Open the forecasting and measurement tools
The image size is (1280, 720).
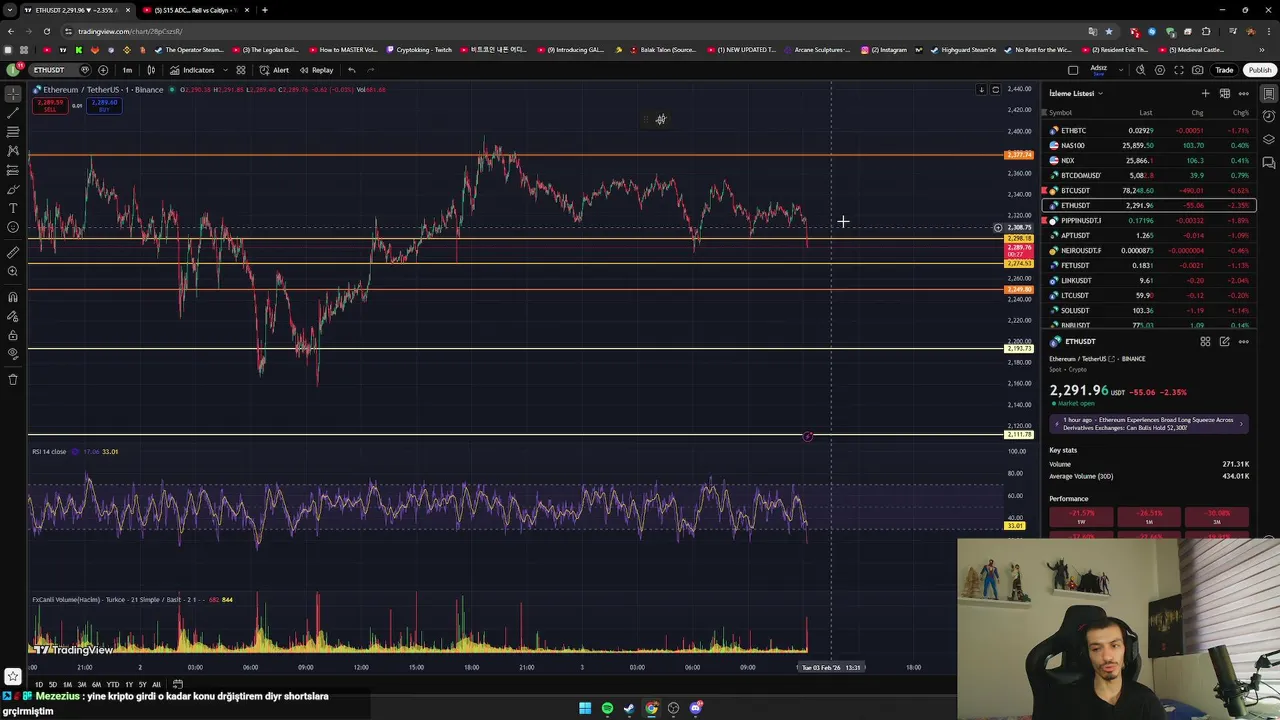tap(13, 170)
